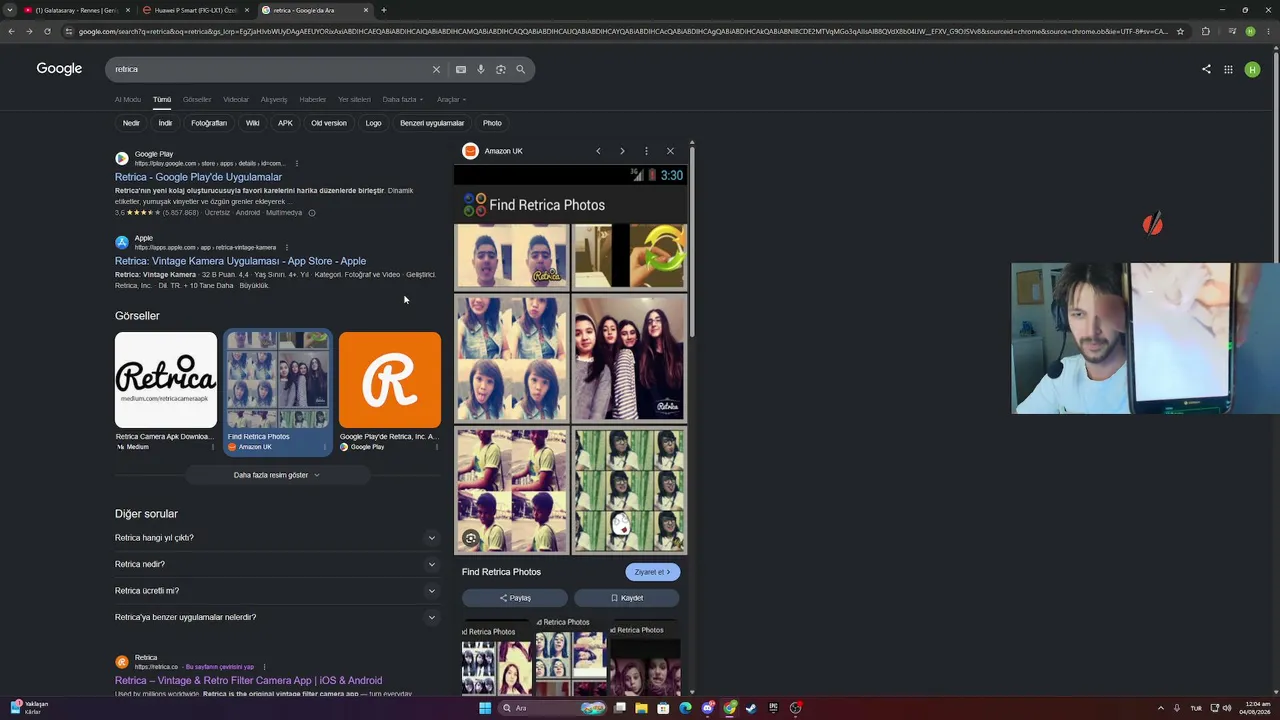Click the retrica search input field
Image resolution: width=1280 pixels, height=720 pixels.
tap(270, 69)
